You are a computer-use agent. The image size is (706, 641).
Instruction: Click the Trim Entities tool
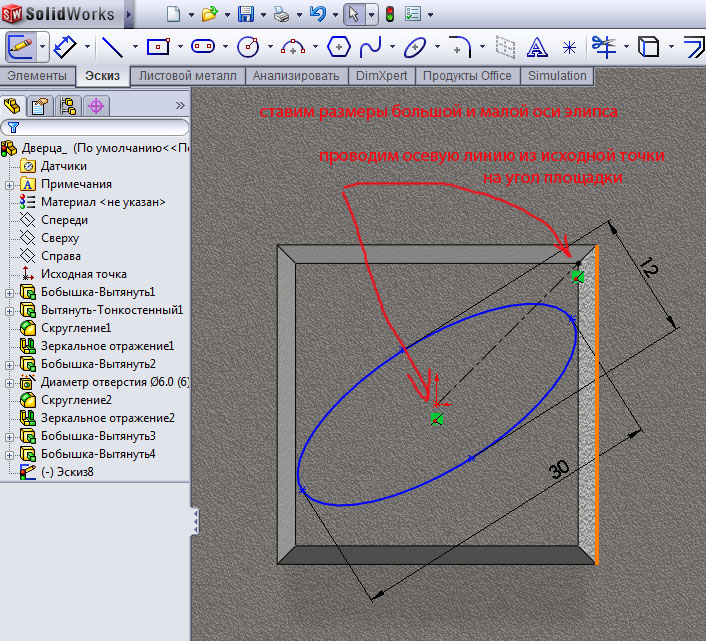[x=602, y=47]
